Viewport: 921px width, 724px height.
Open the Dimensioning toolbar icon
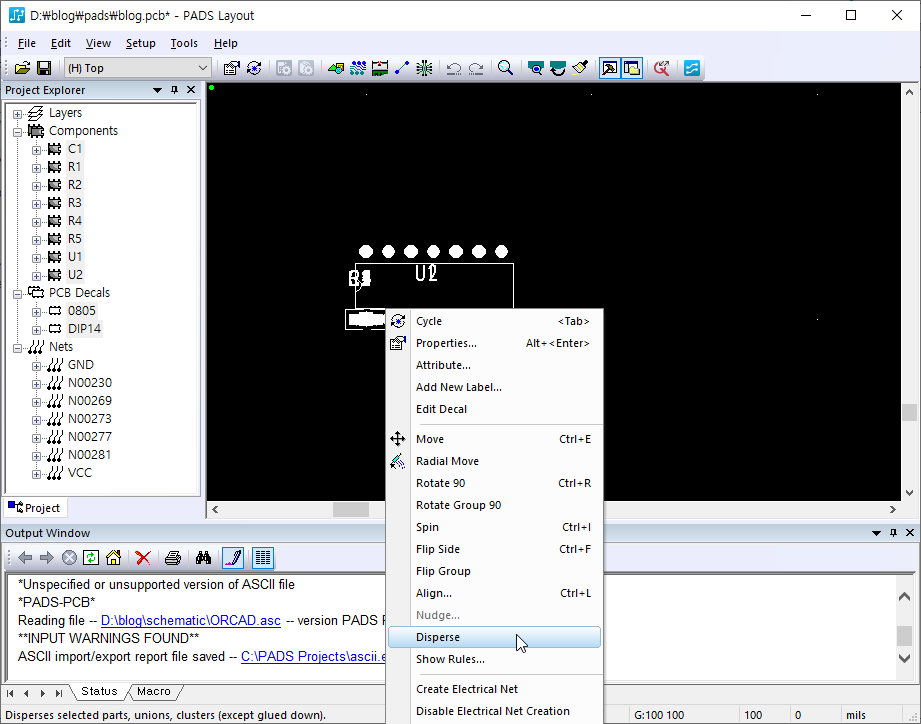[x=380, y=68]
